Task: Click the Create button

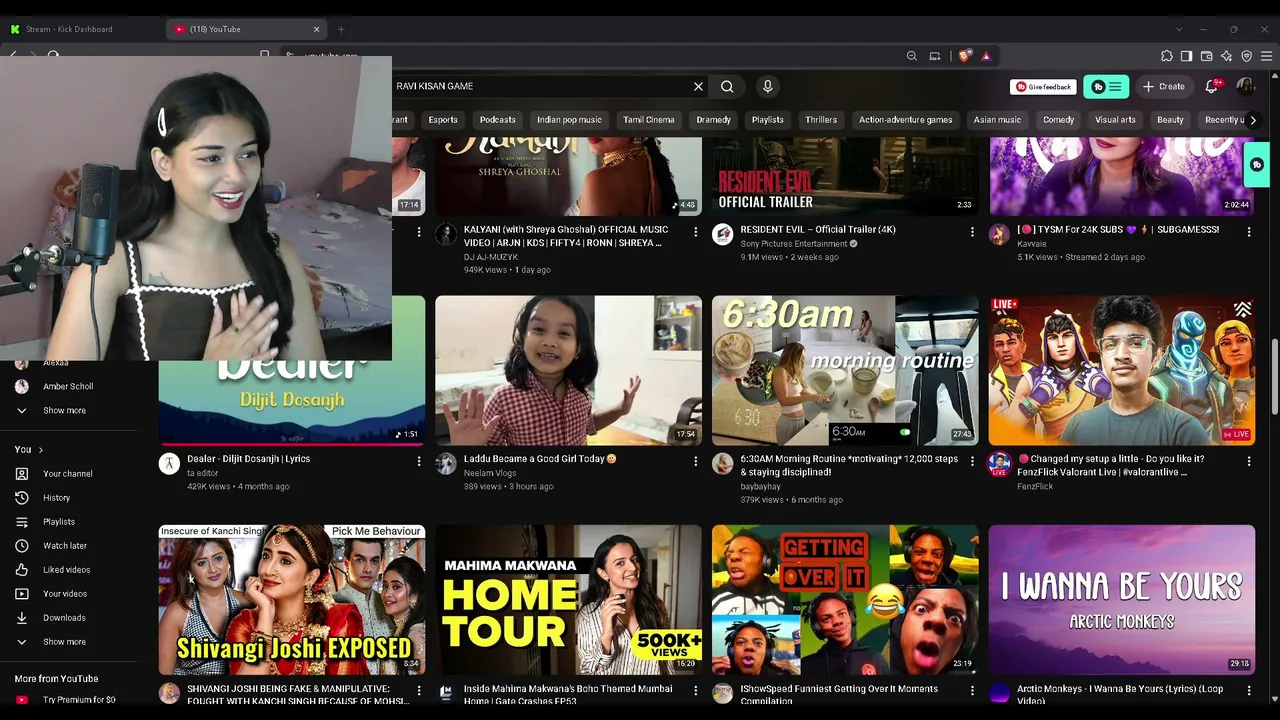Action: click(1164, 87)
